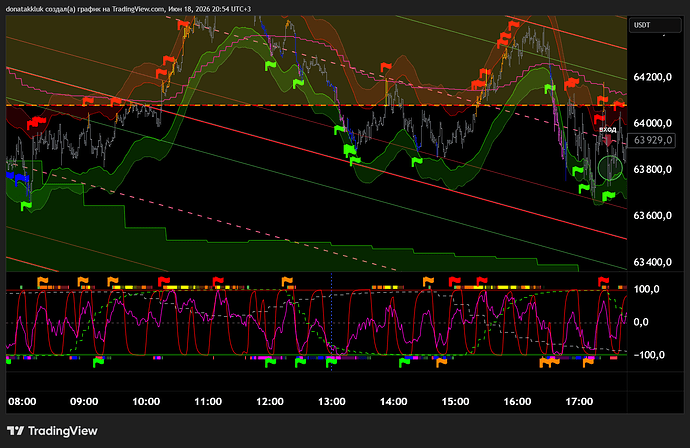The width and height of the screenshot is (690, 448).
Task: Click the -100,0 oscillator scale label
Action: click(649, 355)
